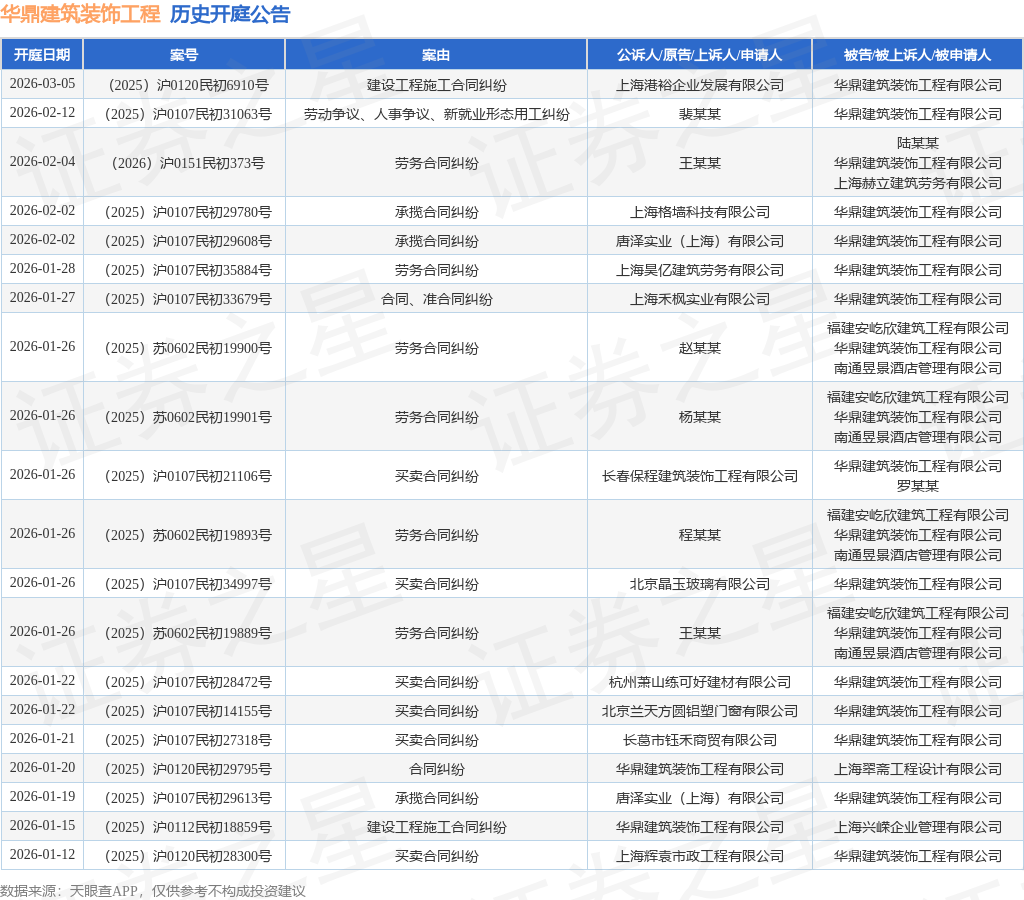Screen dimensions: 1024x900
Task: Click data source note 天眼查APP
Action: coord(104,891)
